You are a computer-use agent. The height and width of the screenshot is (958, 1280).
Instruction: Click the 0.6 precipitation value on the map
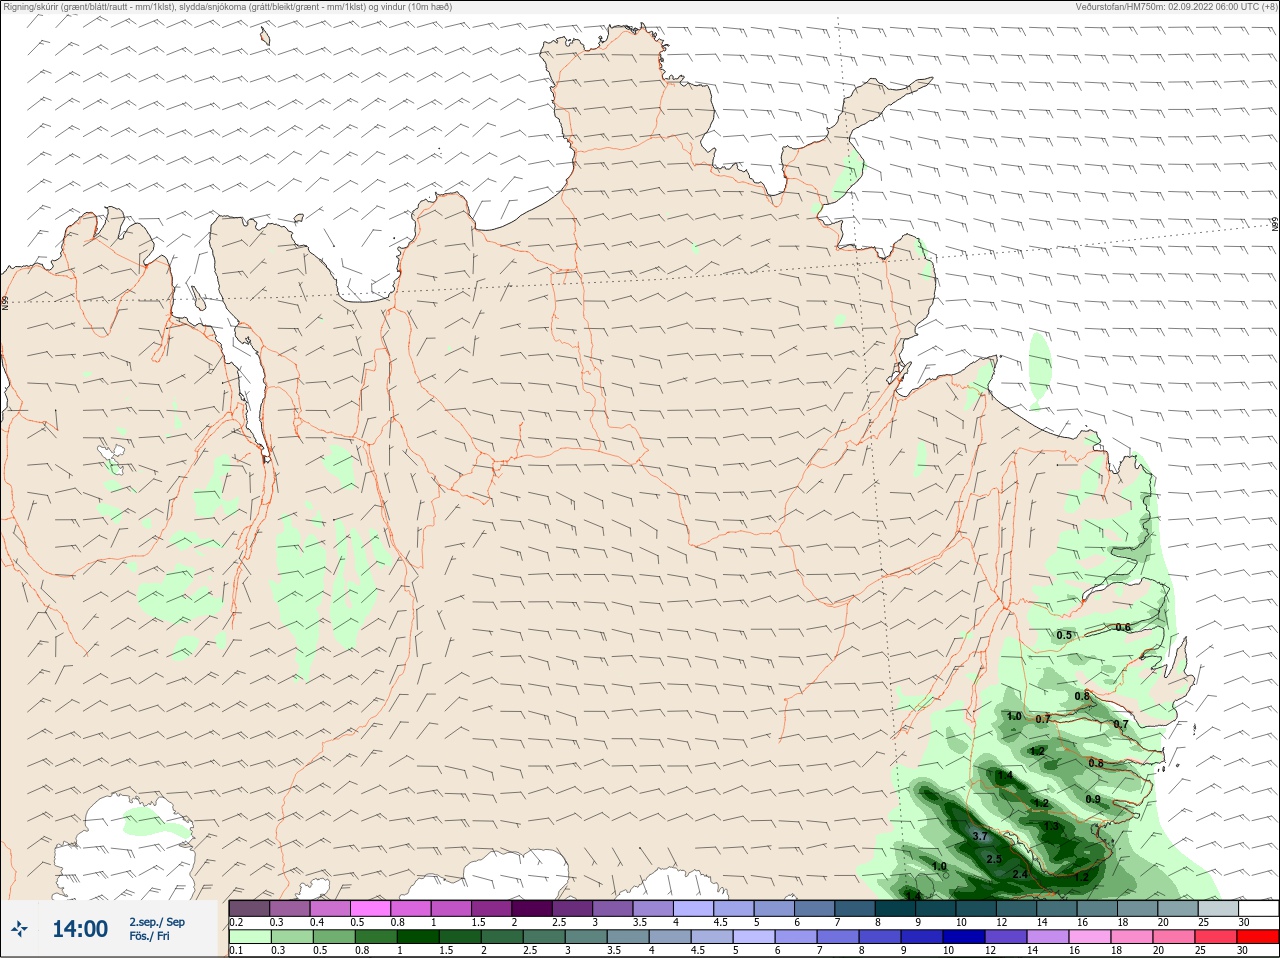(x=1123, y=627)
